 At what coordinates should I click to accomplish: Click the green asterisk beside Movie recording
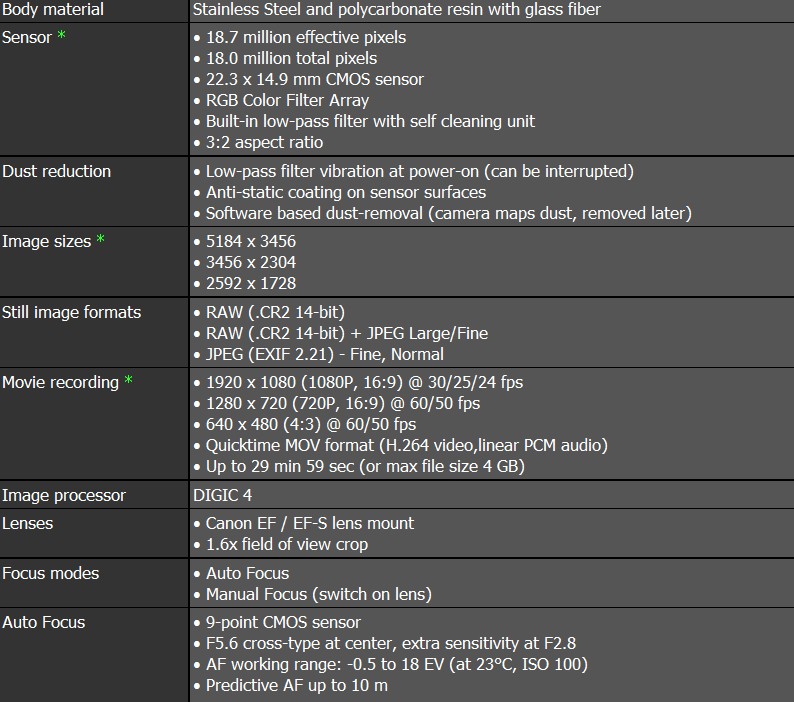128,383
